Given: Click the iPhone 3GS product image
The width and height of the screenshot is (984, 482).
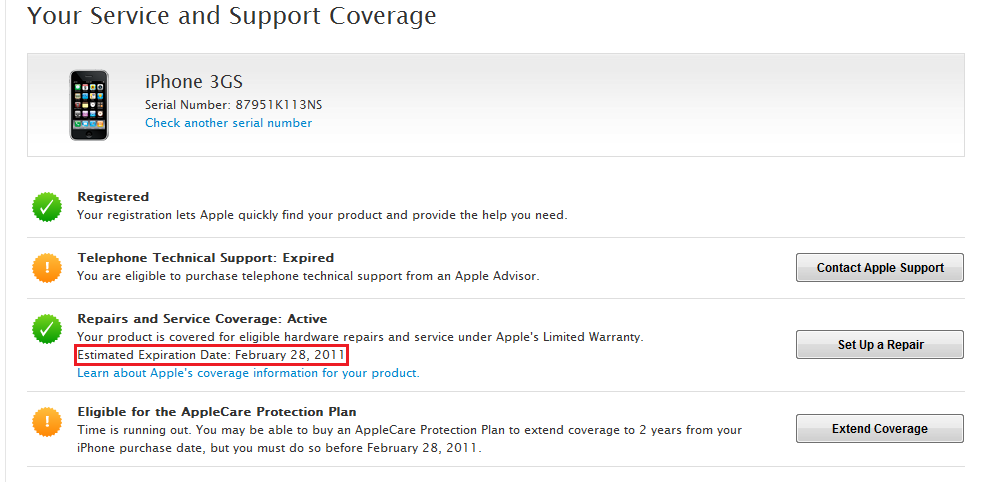Looking at the screenshot, I should point(89,104).
